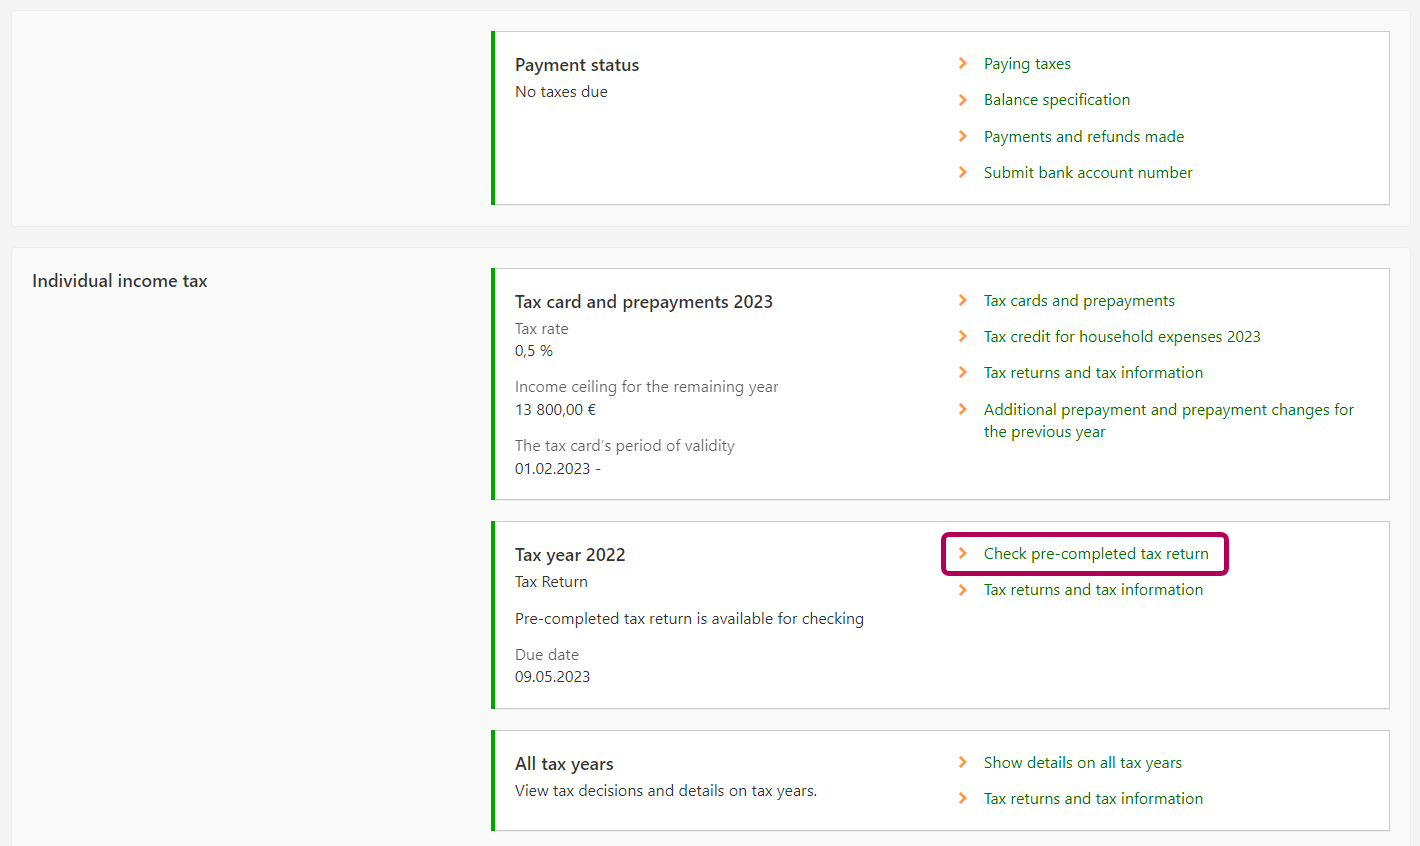
Task: Click the No taxes due status text
Action: pyautogui.click(x=561, y=92)
